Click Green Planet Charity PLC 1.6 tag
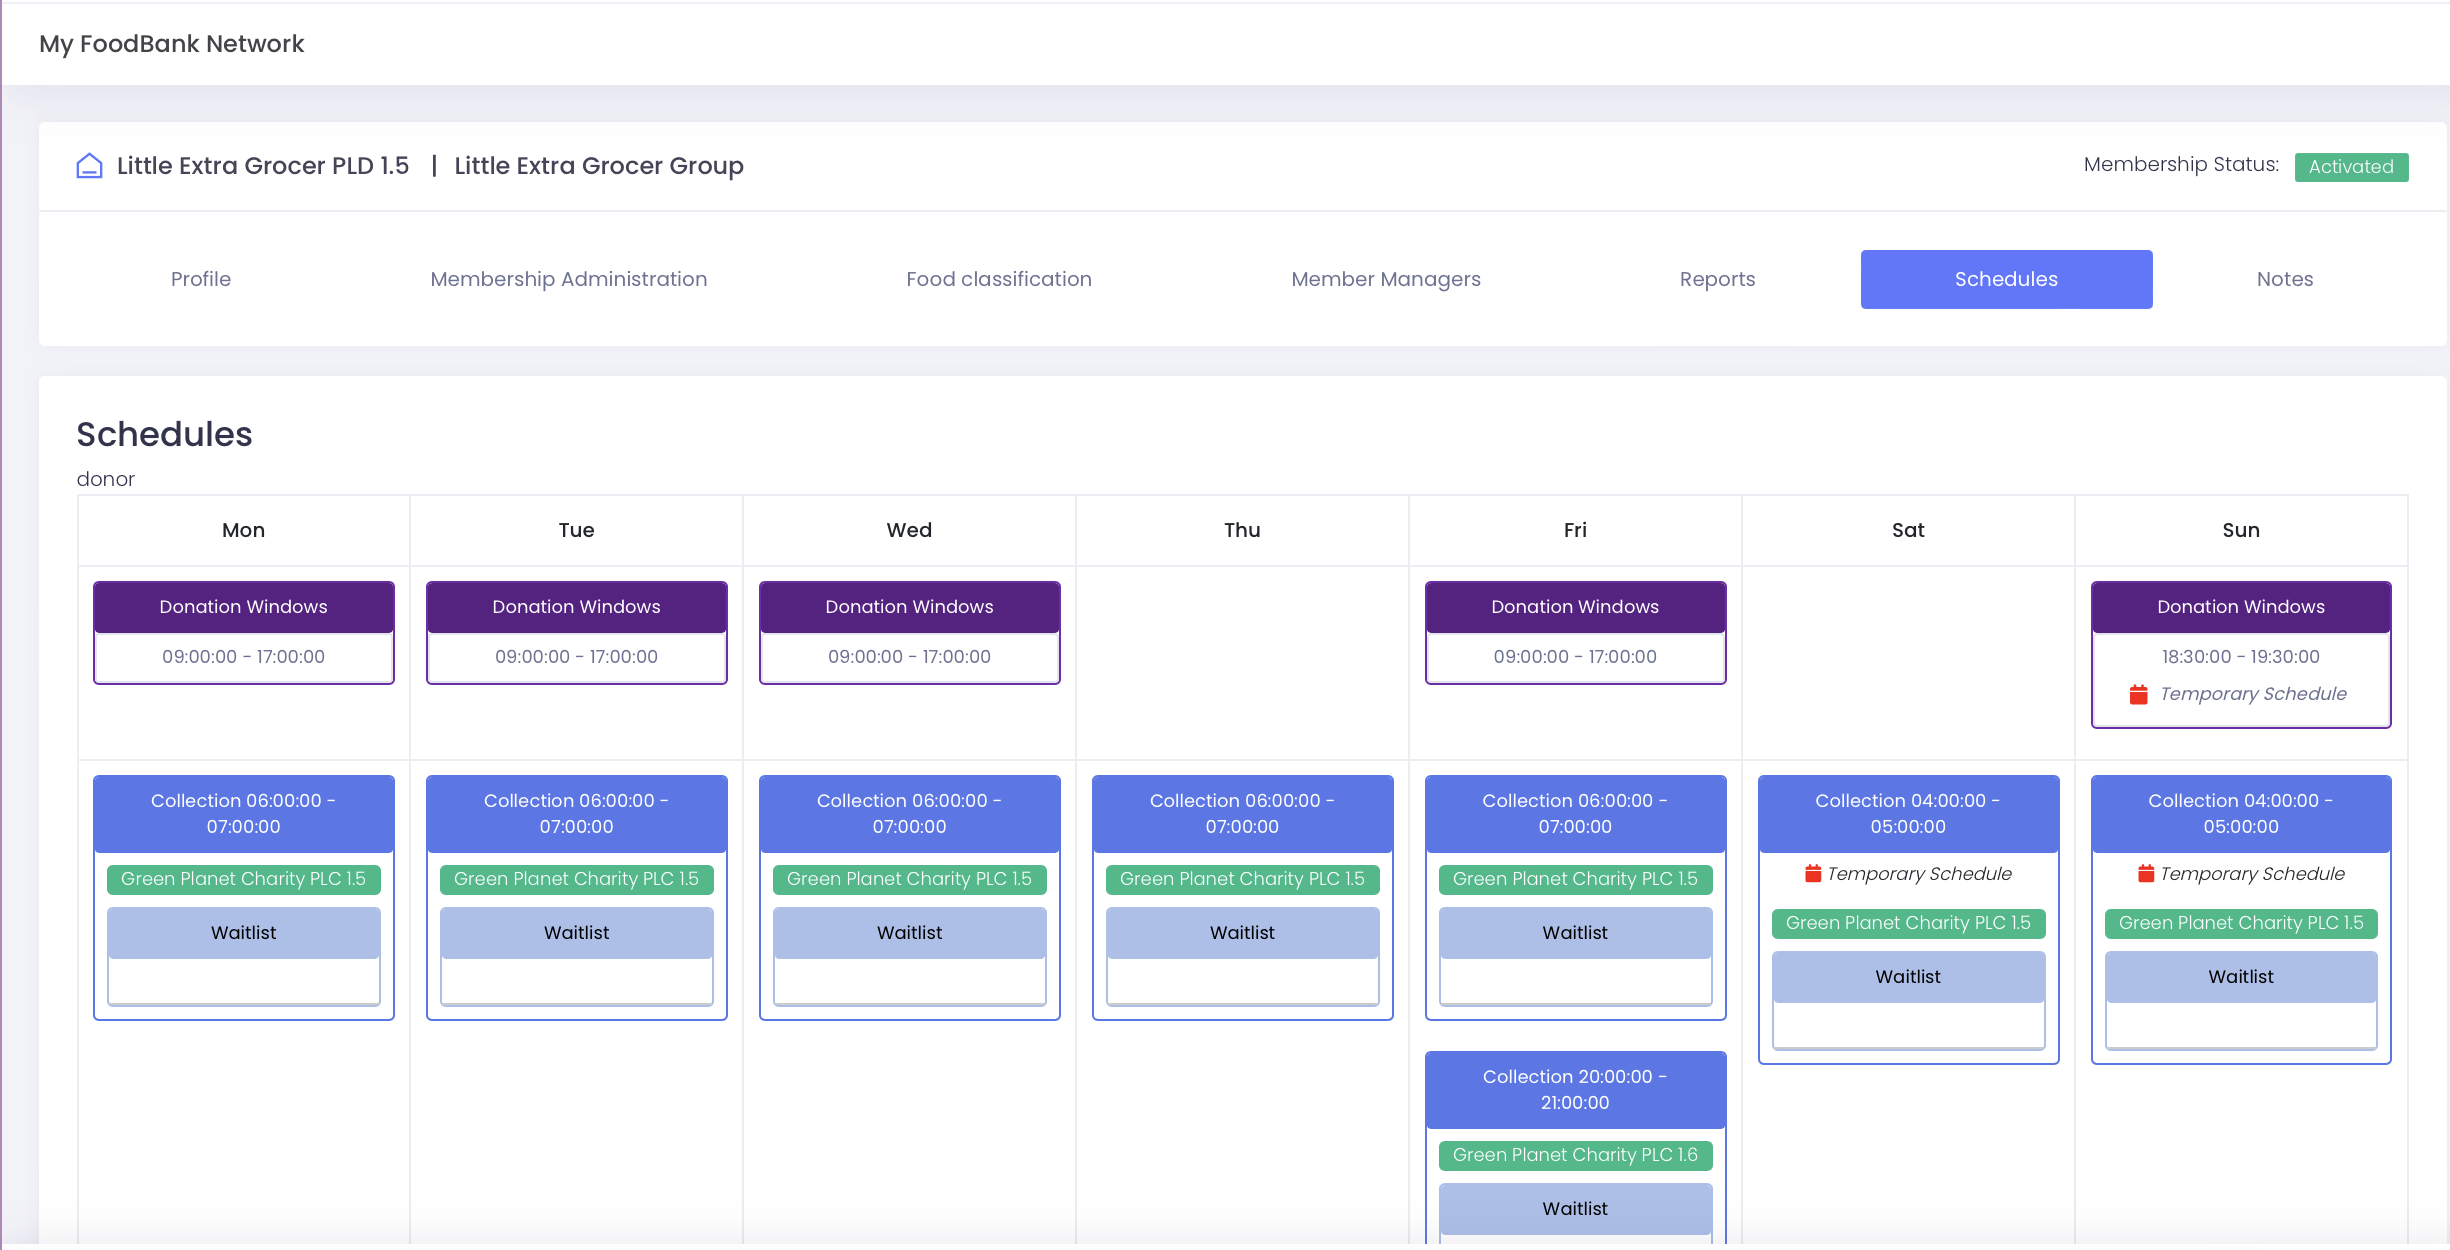2450x1250 pixels. (1574, 1155)
